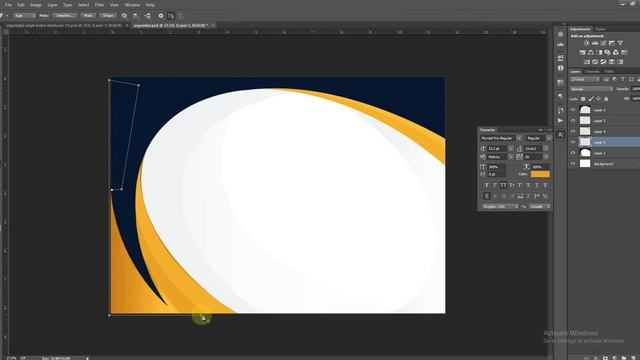This screenshot has height=360, width=640.
Task: Switch to the Layers panel tab
Action: click(x=575, y=71)
